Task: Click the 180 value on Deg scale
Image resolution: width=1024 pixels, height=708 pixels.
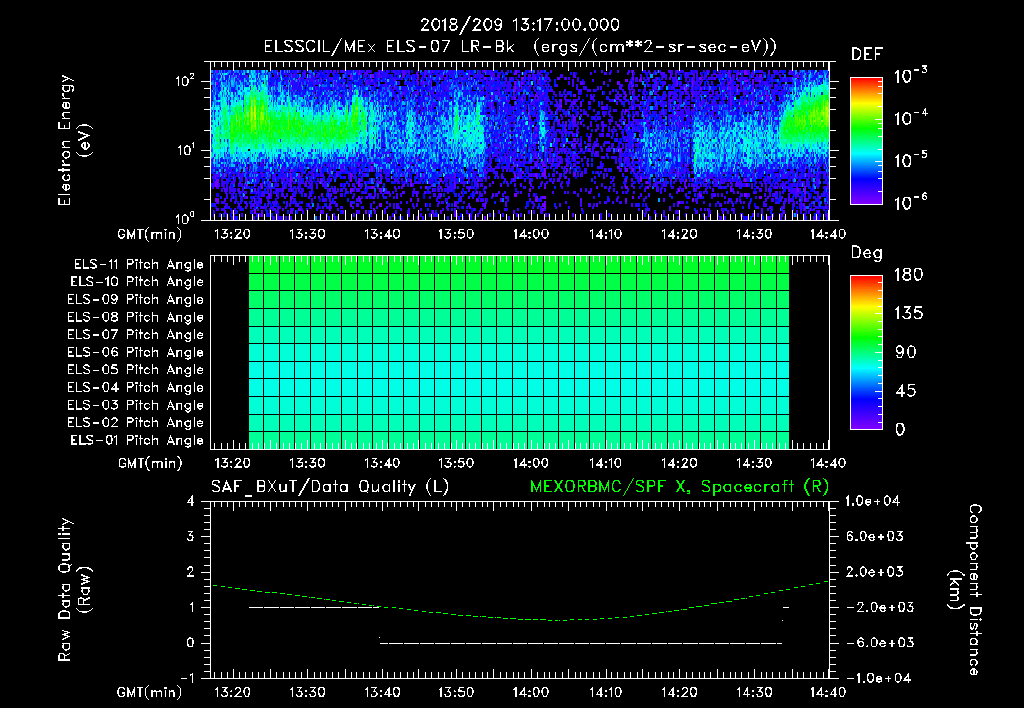Action: pyautogui.click(x=908, y=275)
